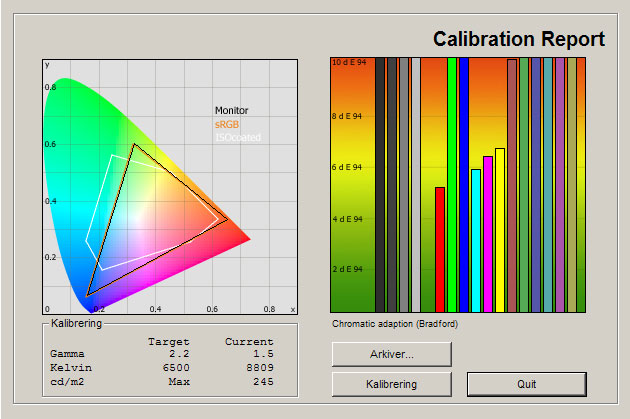This screenshot has height=419, width=630.
Task: Click the yellow bar in chart
Action: tap(500, 230)
